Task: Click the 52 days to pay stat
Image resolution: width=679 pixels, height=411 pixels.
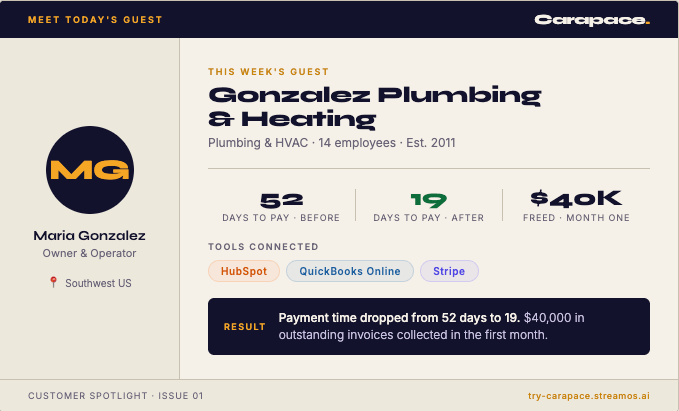Action: coord(281,206)
